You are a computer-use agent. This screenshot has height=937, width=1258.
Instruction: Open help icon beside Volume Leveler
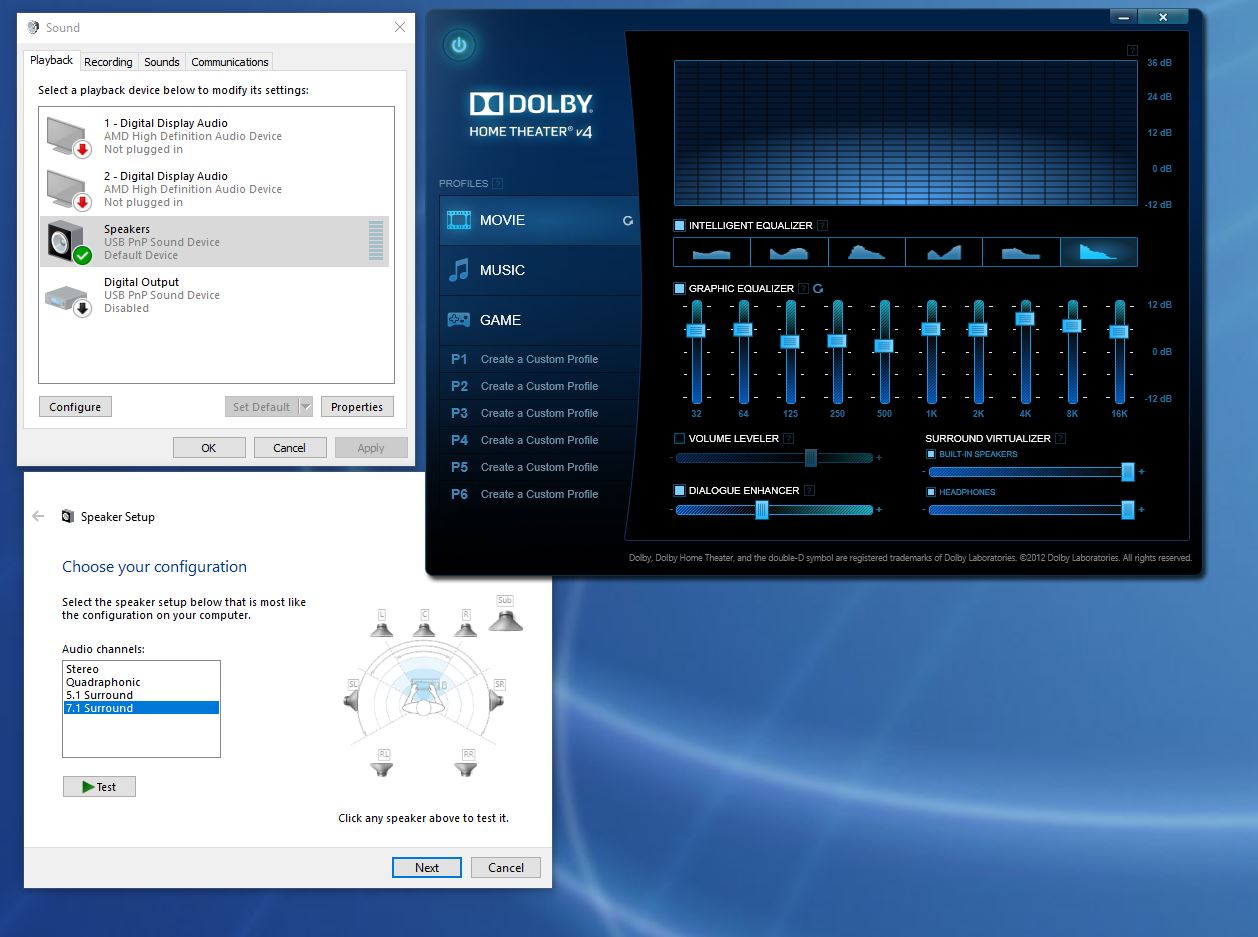click(789, 438)
